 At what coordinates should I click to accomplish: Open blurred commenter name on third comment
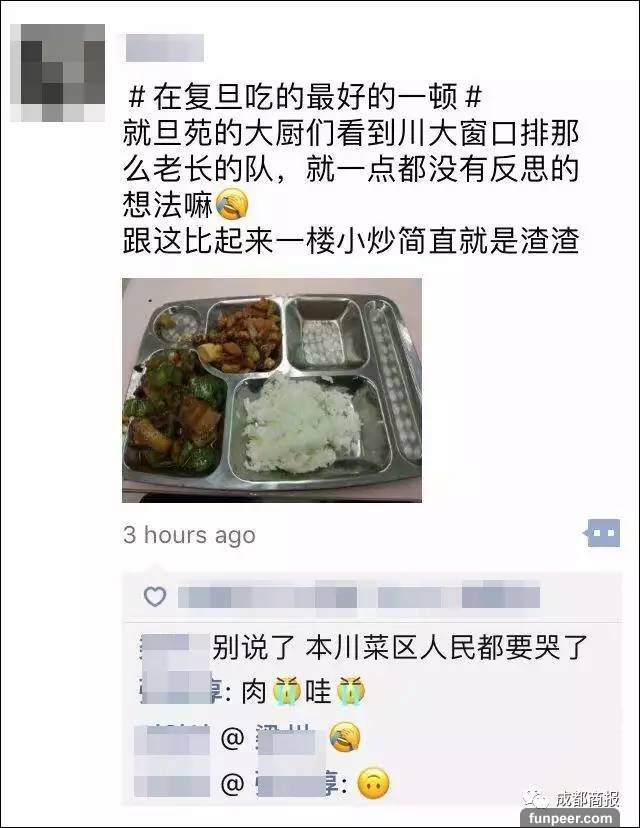(x=172, y=739)
